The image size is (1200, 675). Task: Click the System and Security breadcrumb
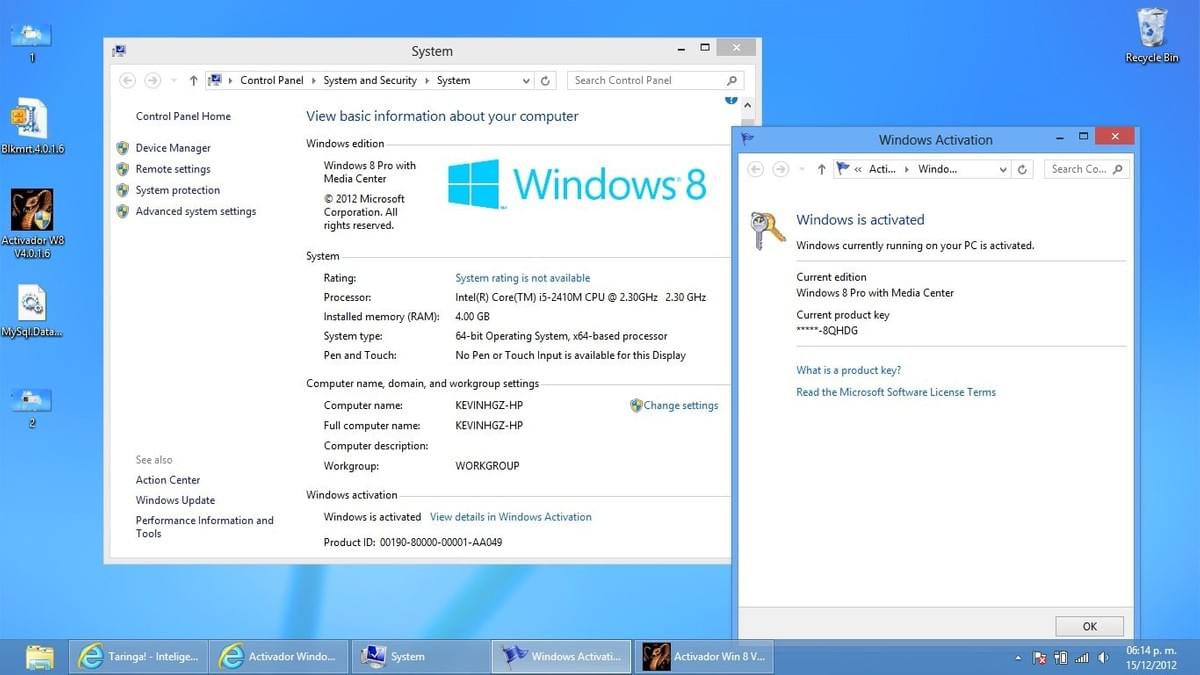click(x=370, y=80)
